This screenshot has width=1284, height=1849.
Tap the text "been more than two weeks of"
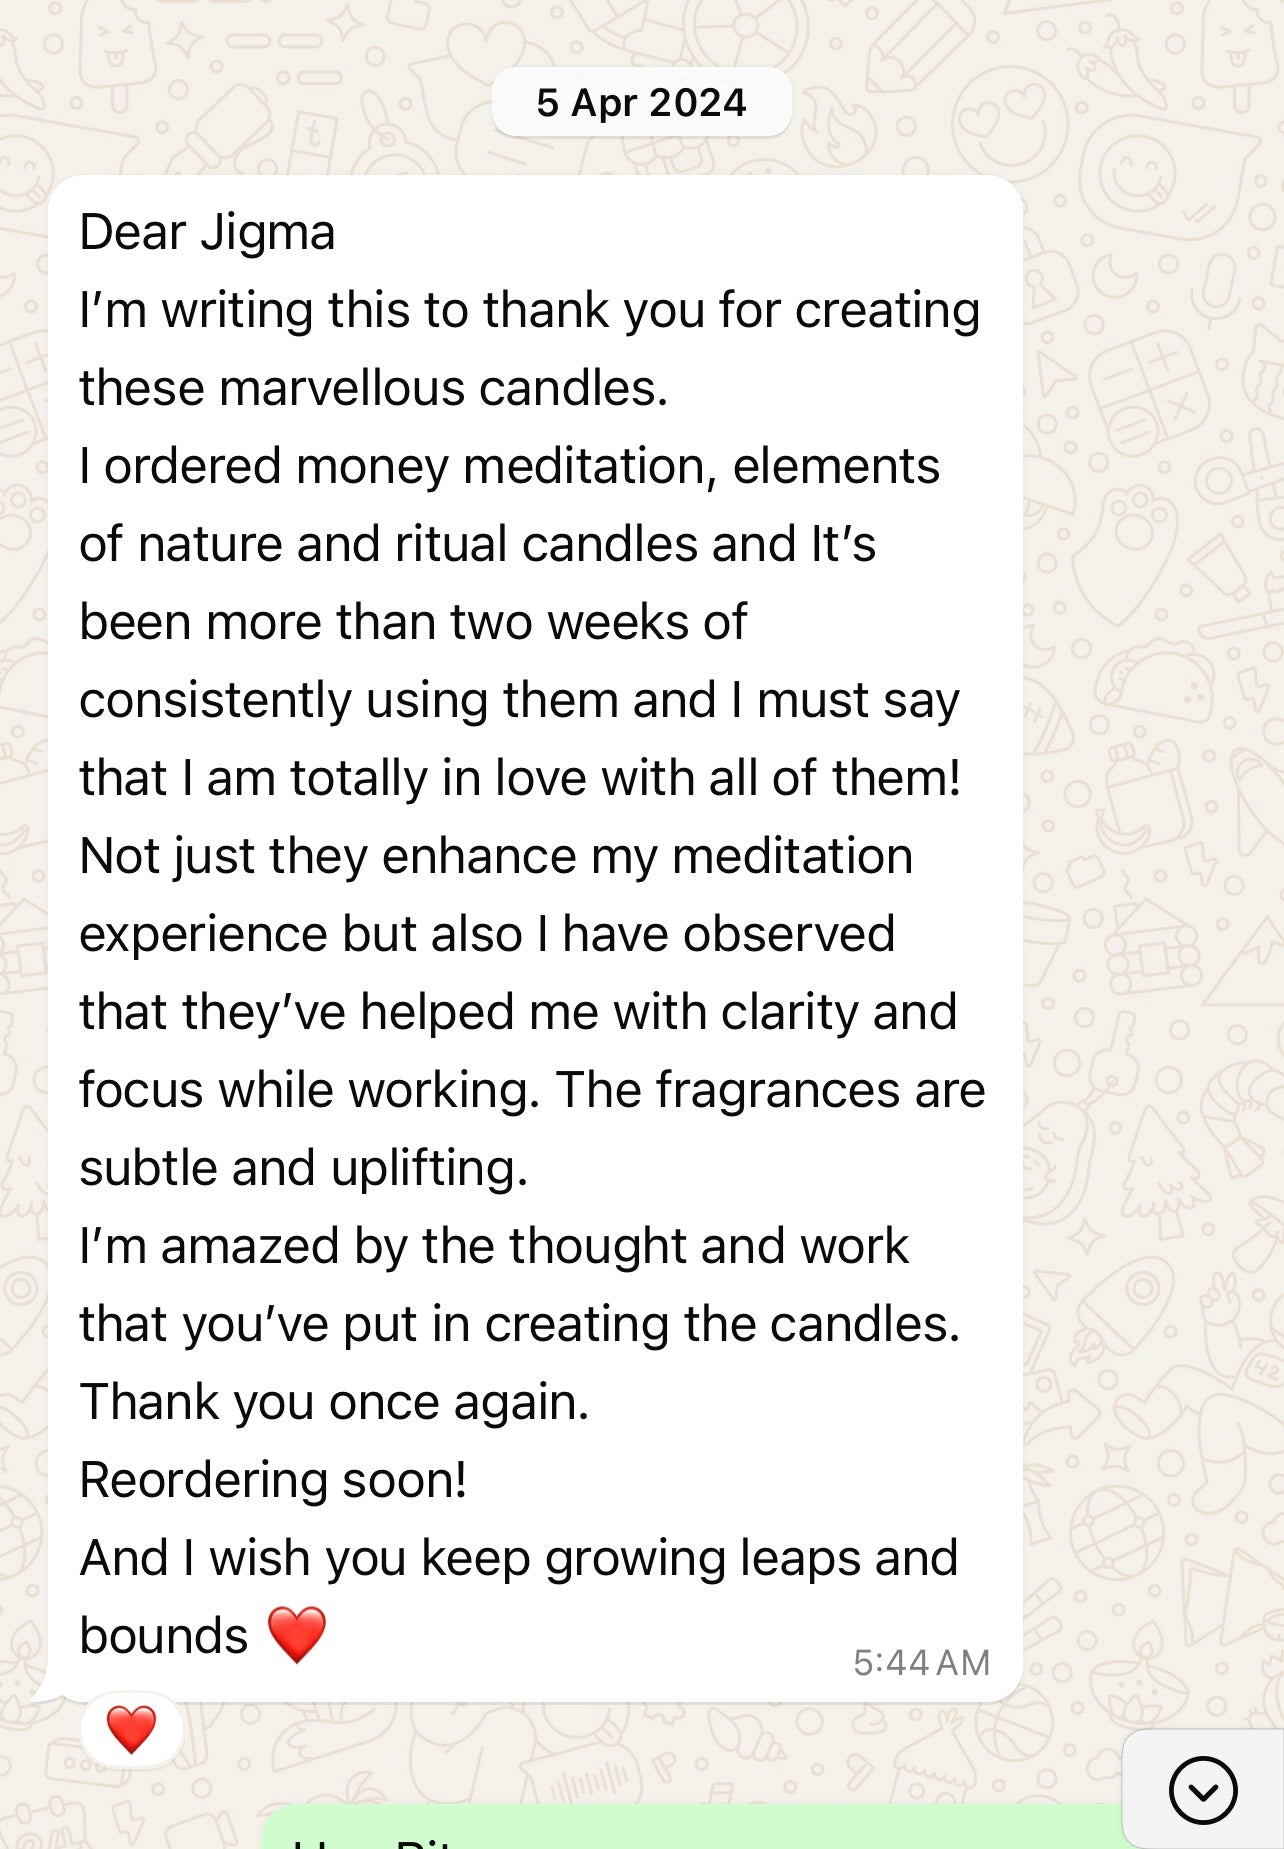click(x=412, y=623)
